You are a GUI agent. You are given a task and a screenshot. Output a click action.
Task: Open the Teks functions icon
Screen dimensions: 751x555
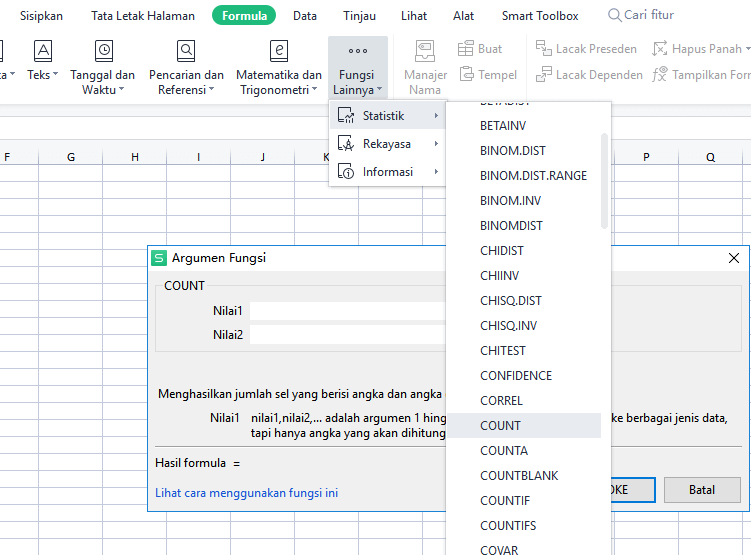(x=43, y=51)
